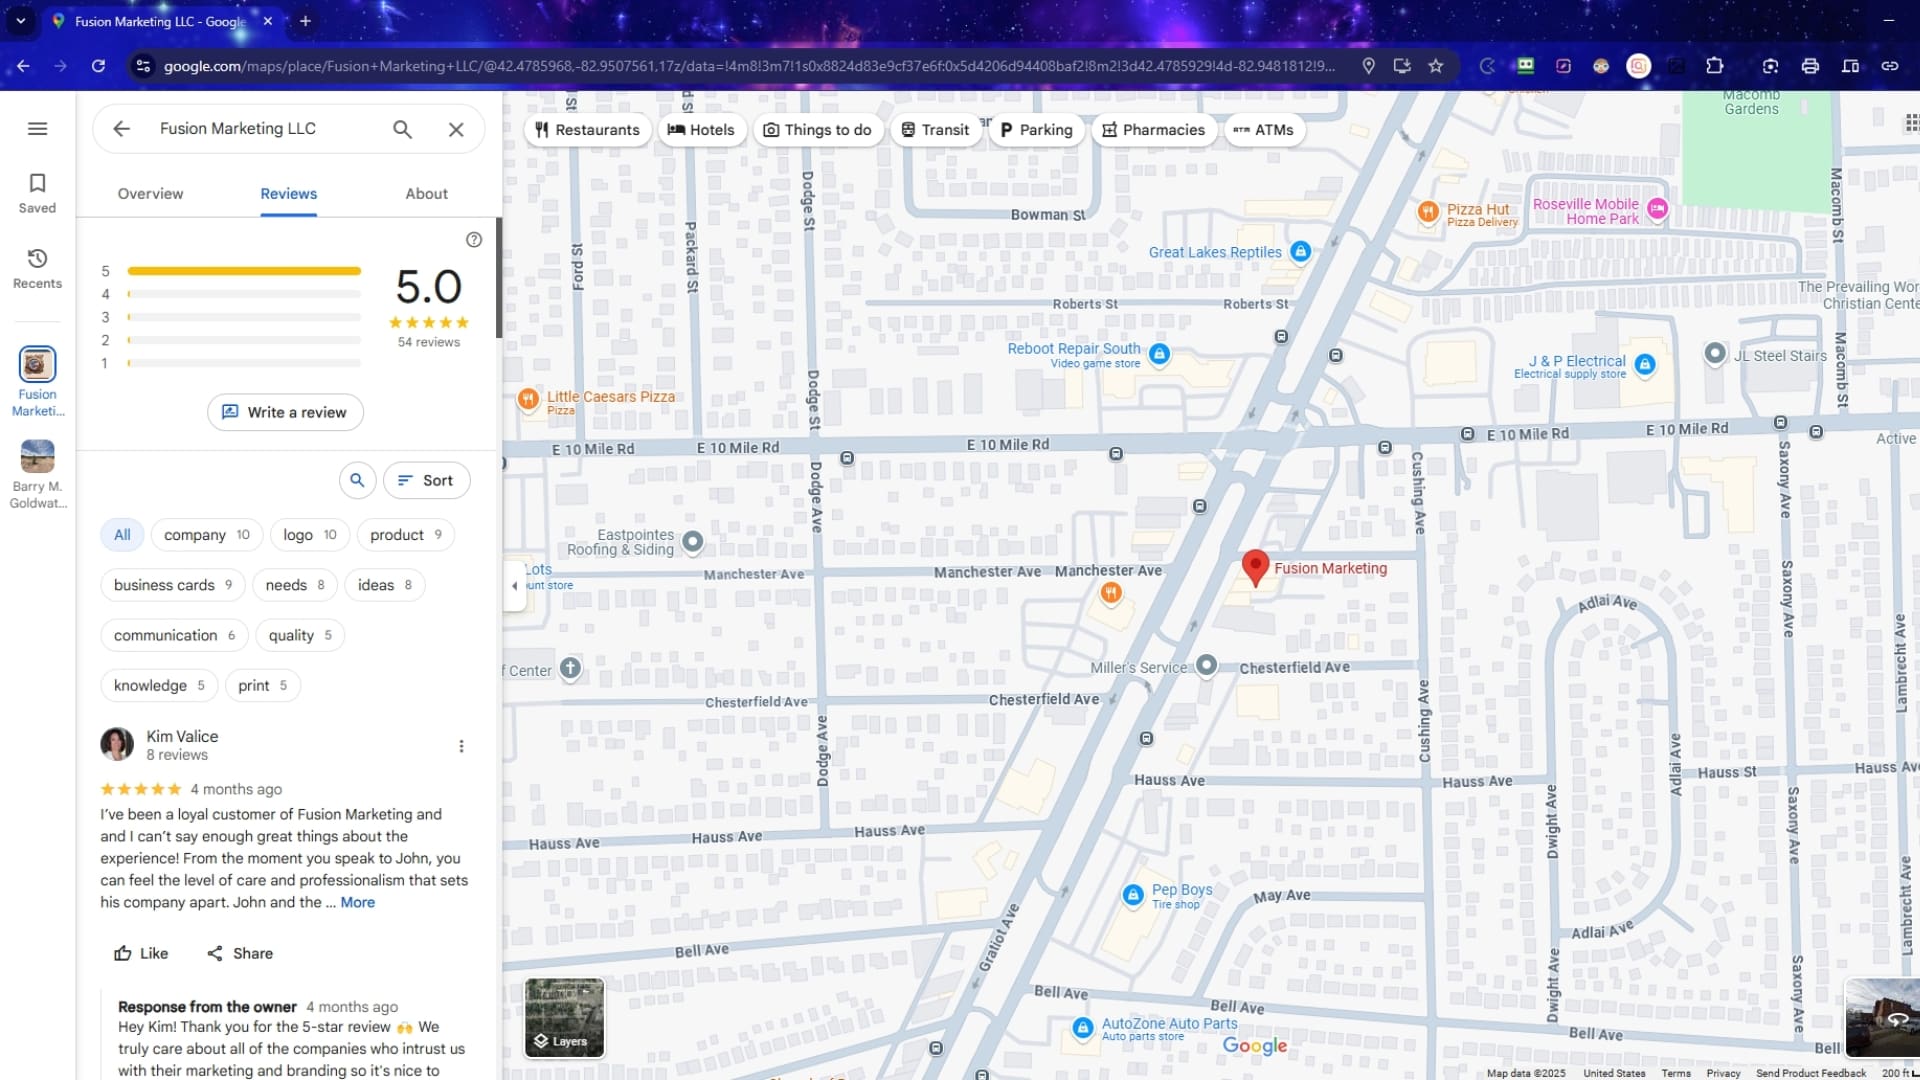Open the Layers satellite view thumbnail
Image resolution: width=1920 pixels, height=1080 pixels.
coord(564,1017)
